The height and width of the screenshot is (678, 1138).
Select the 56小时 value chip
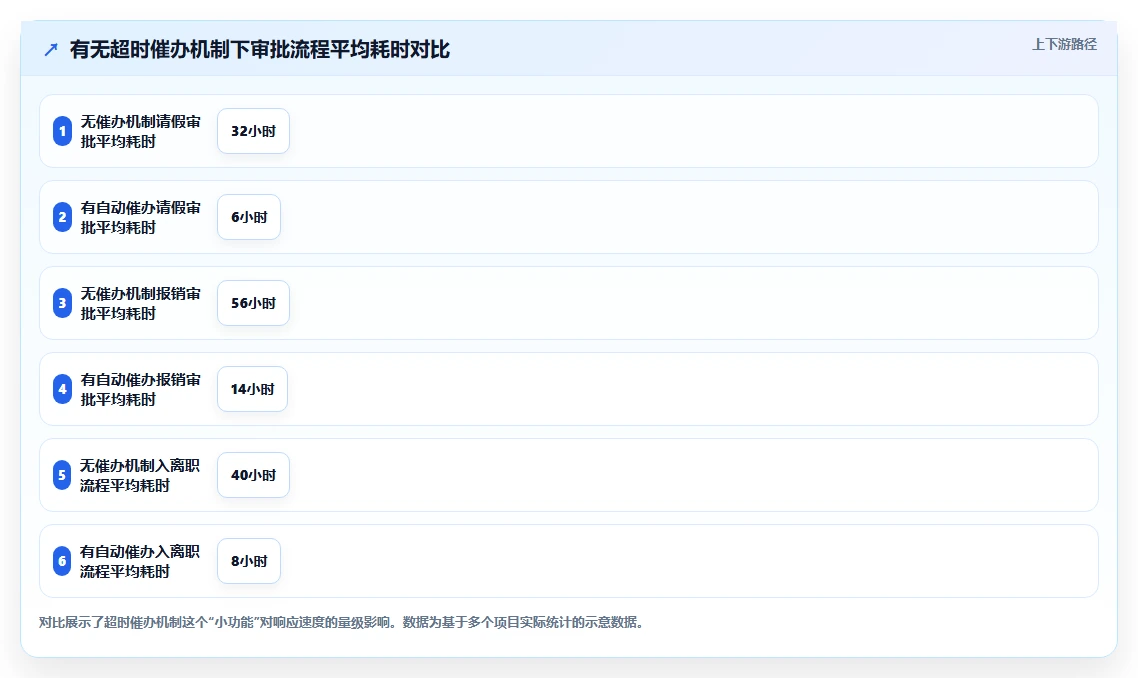(253, 303)
